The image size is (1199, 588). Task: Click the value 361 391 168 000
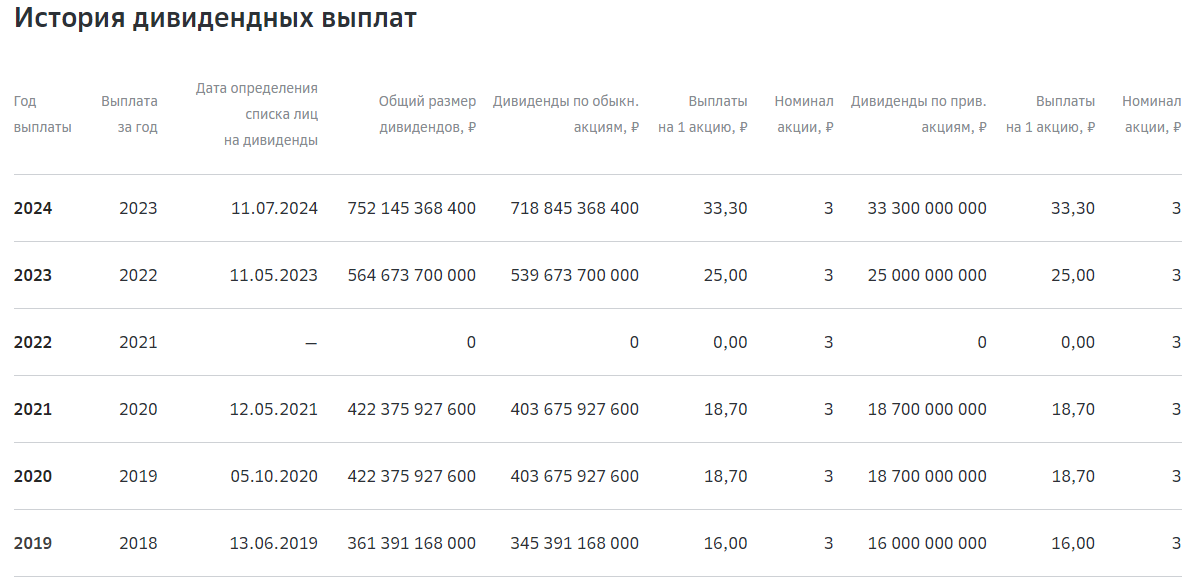pos(412,543)
